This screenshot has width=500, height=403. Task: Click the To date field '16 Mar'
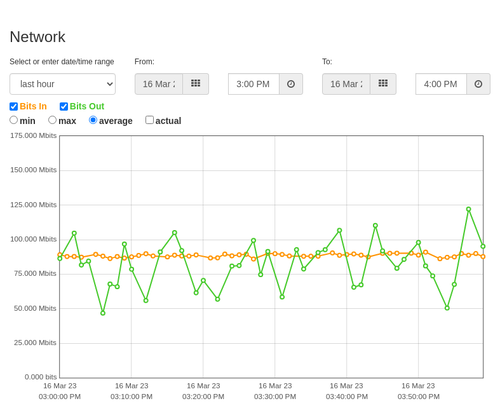(346, 84)
